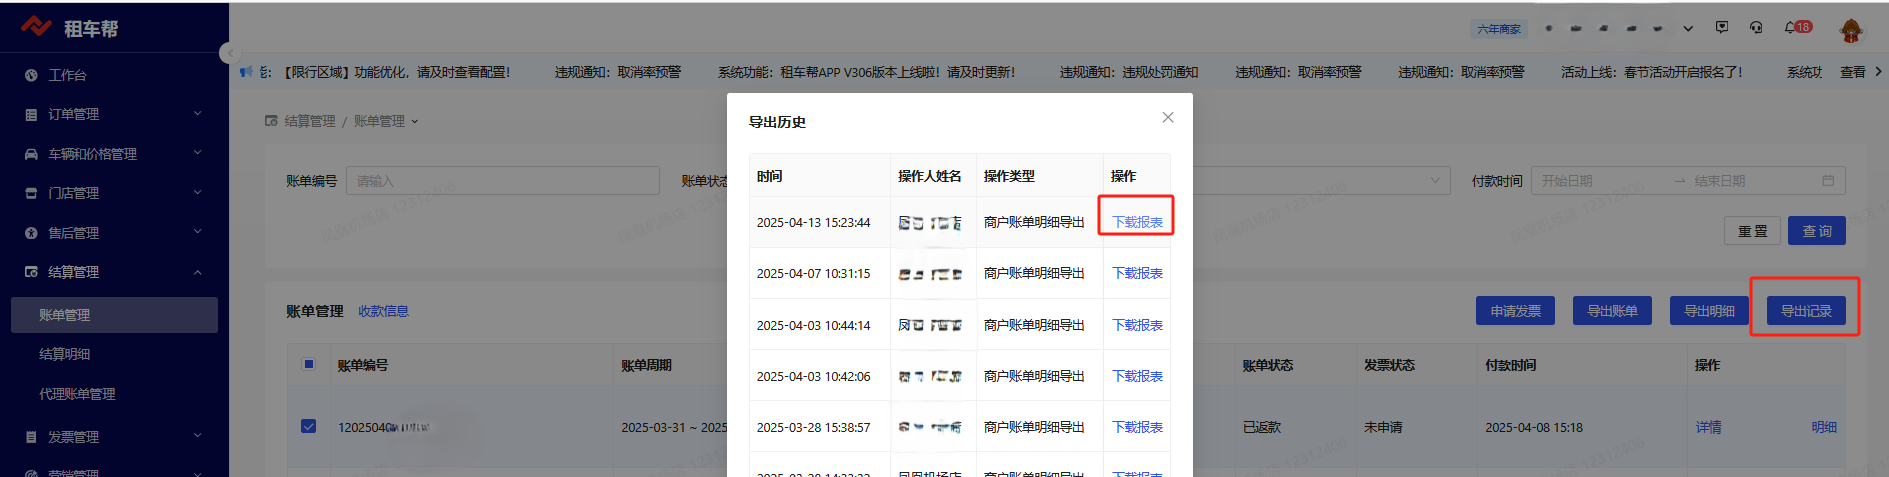This screenshot has width=1889, height=477.
Task: Click the feedback message icon in header
Action: [x=1722, y=28]
